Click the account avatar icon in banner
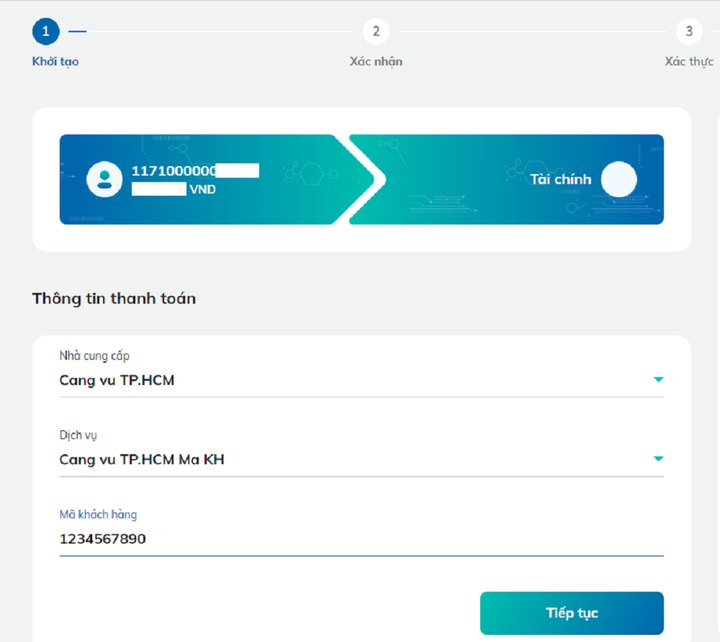 pyautogui.click(x=104, y=179)
